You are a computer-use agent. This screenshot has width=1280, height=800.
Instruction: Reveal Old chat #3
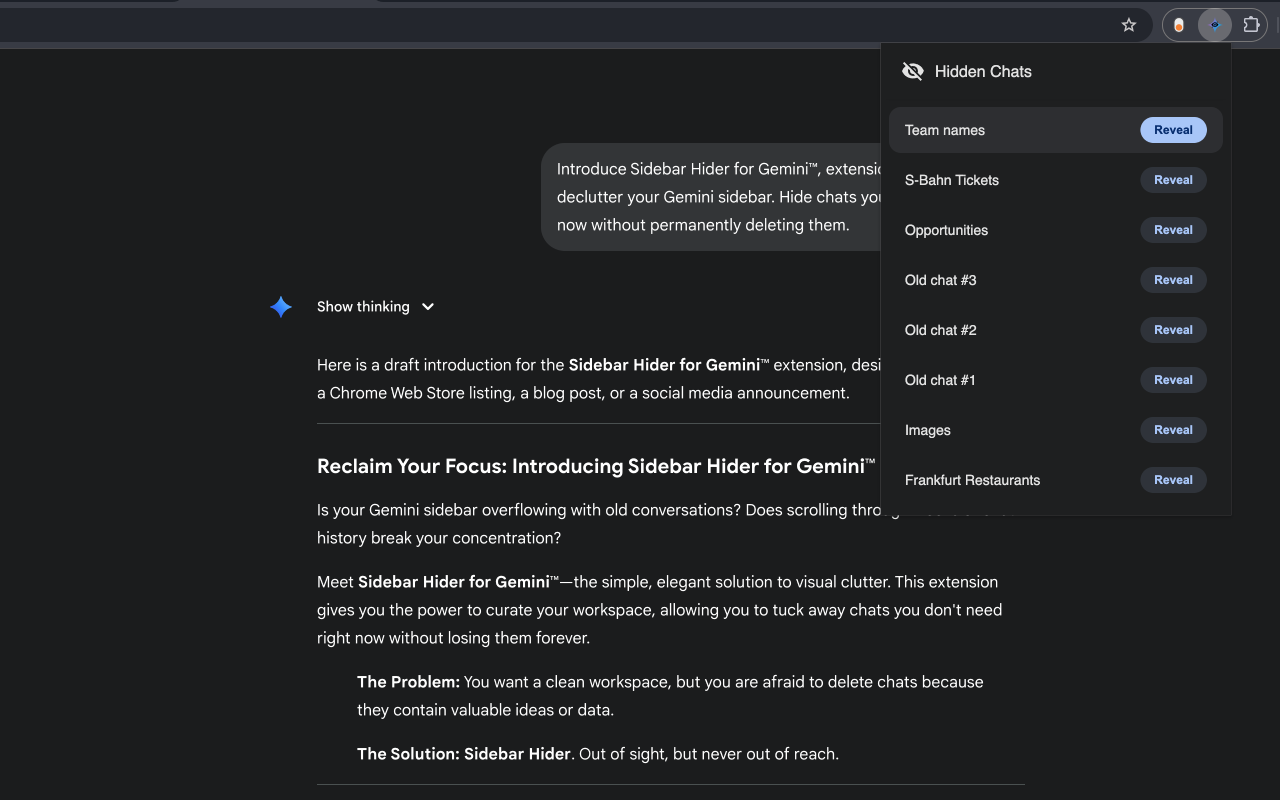coord(1173,280)
